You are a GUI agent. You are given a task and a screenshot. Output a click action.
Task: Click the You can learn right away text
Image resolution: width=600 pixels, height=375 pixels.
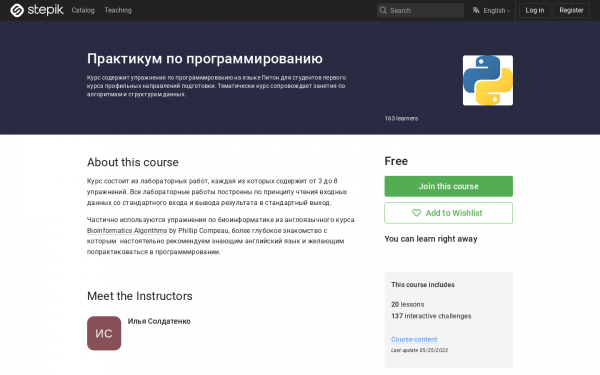tap(431, 239)
